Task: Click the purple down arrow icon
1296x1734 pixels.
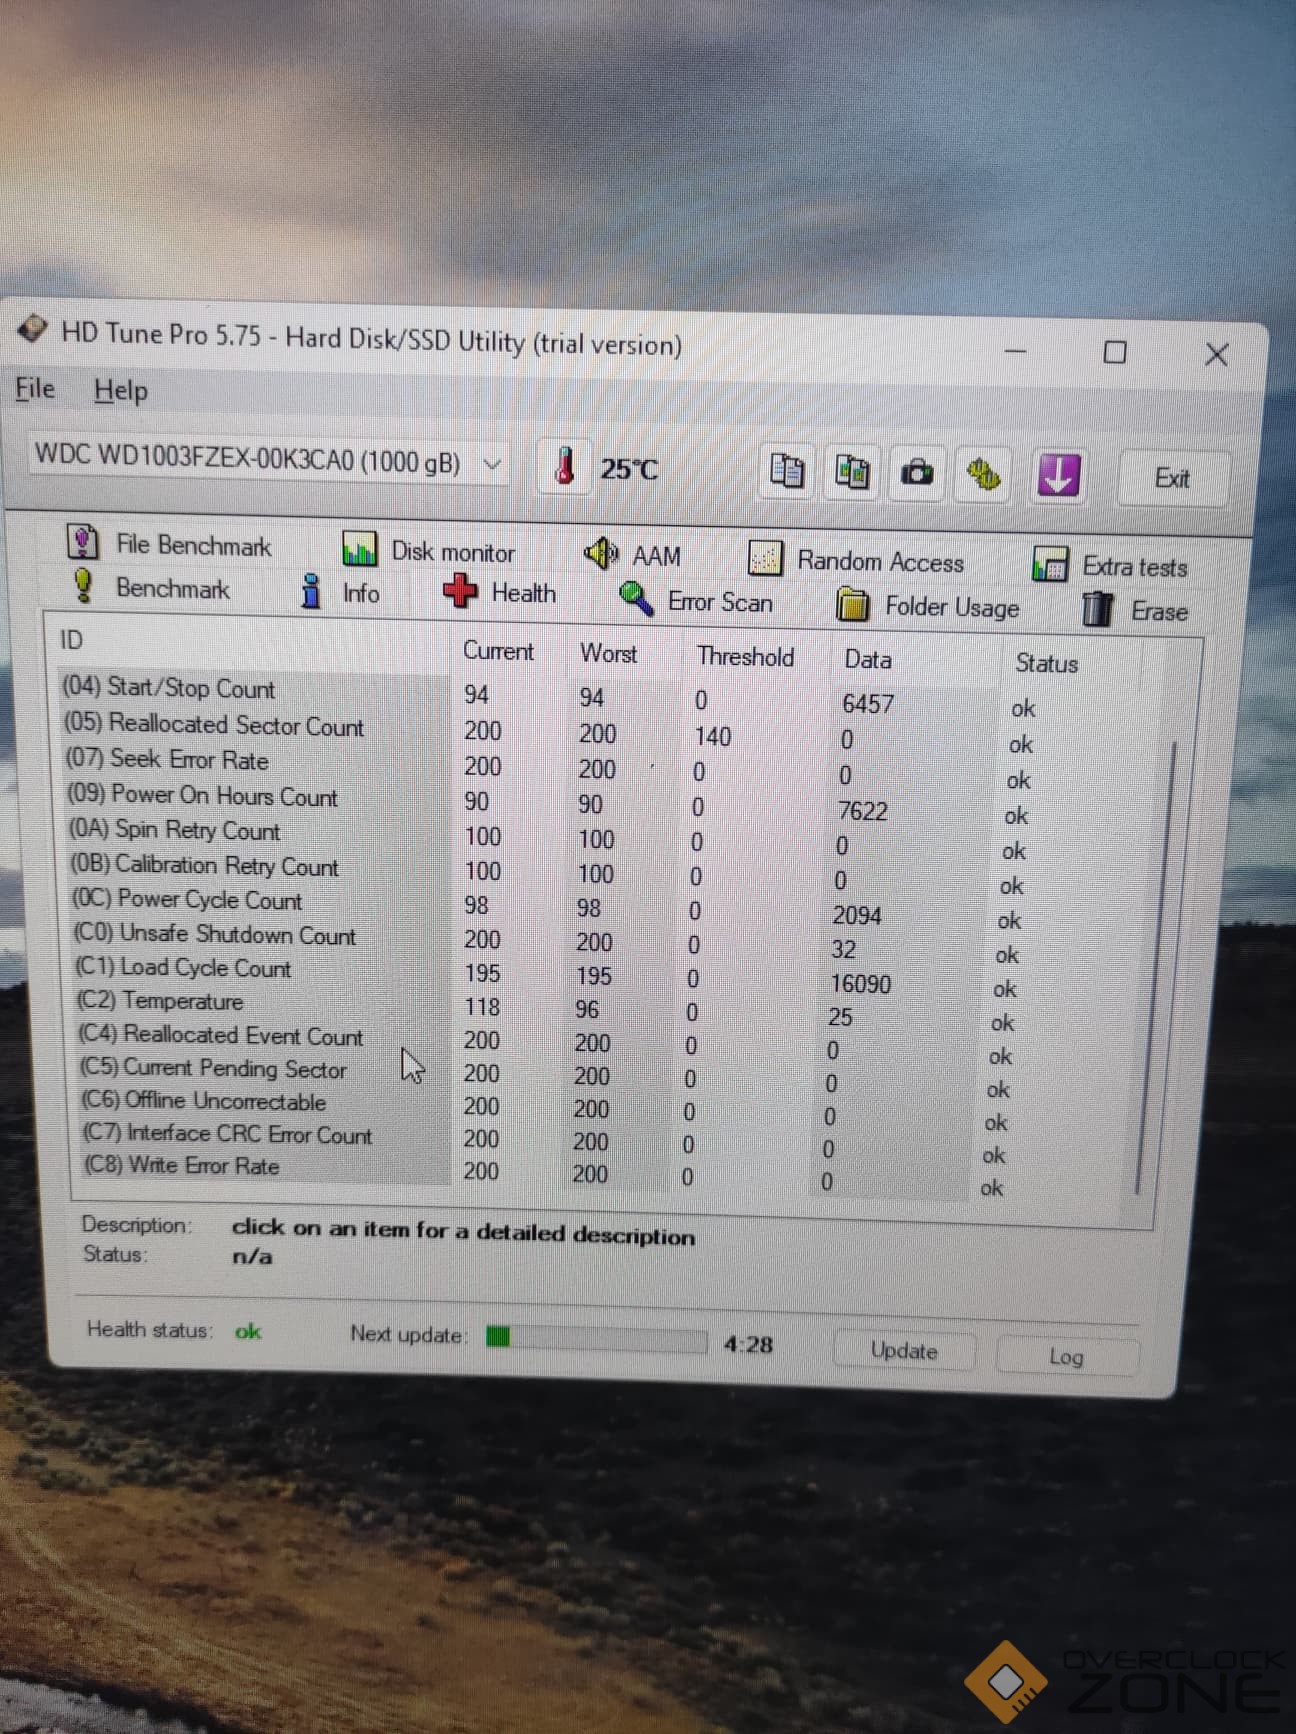Action: pos(1057,476)
